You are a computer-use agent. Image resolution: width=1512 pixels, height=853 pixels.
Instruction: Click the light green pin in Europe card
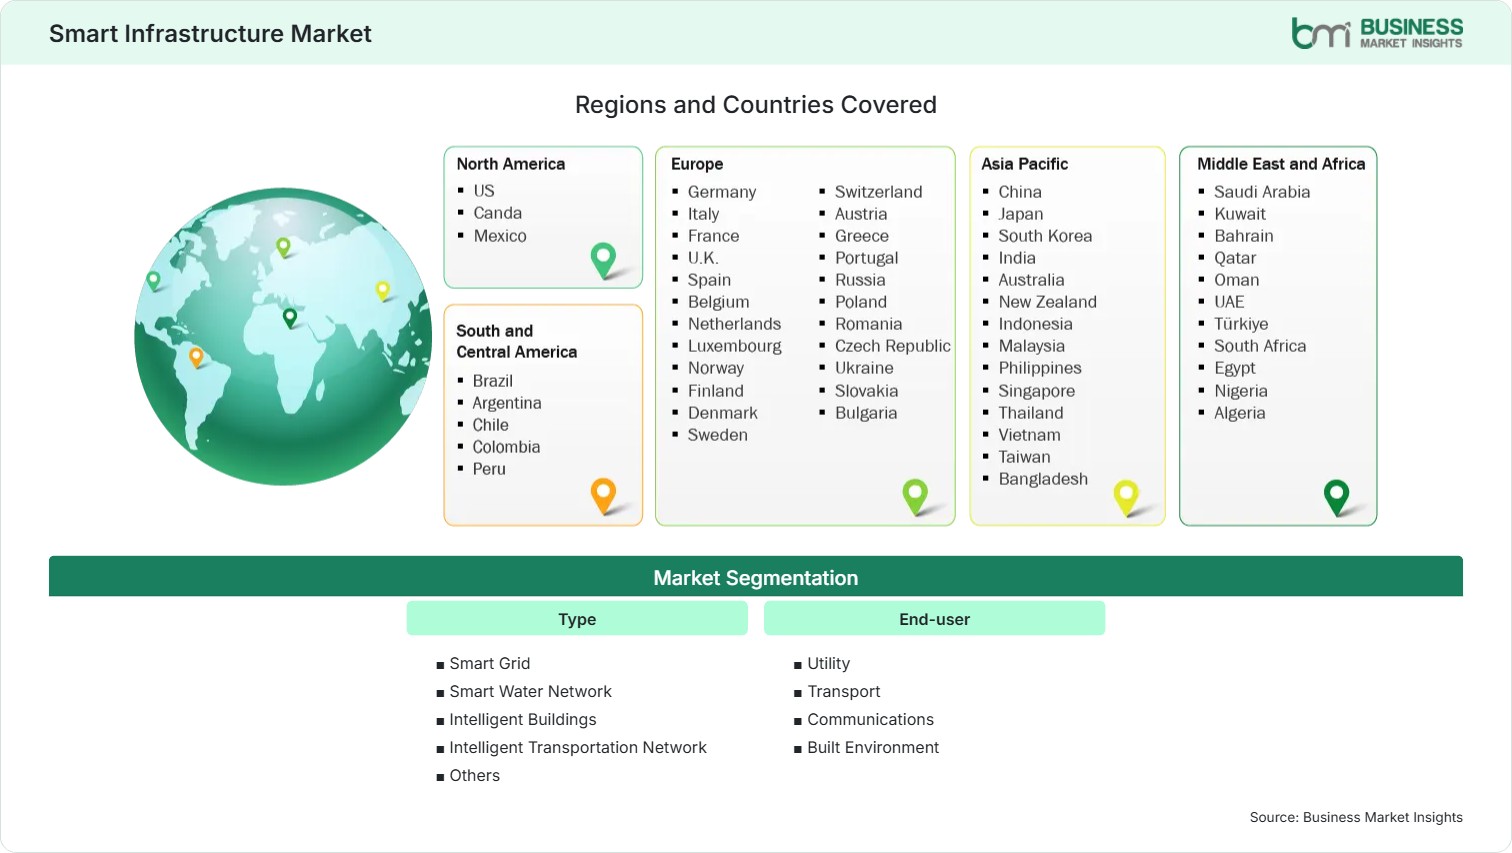point(915,497)
